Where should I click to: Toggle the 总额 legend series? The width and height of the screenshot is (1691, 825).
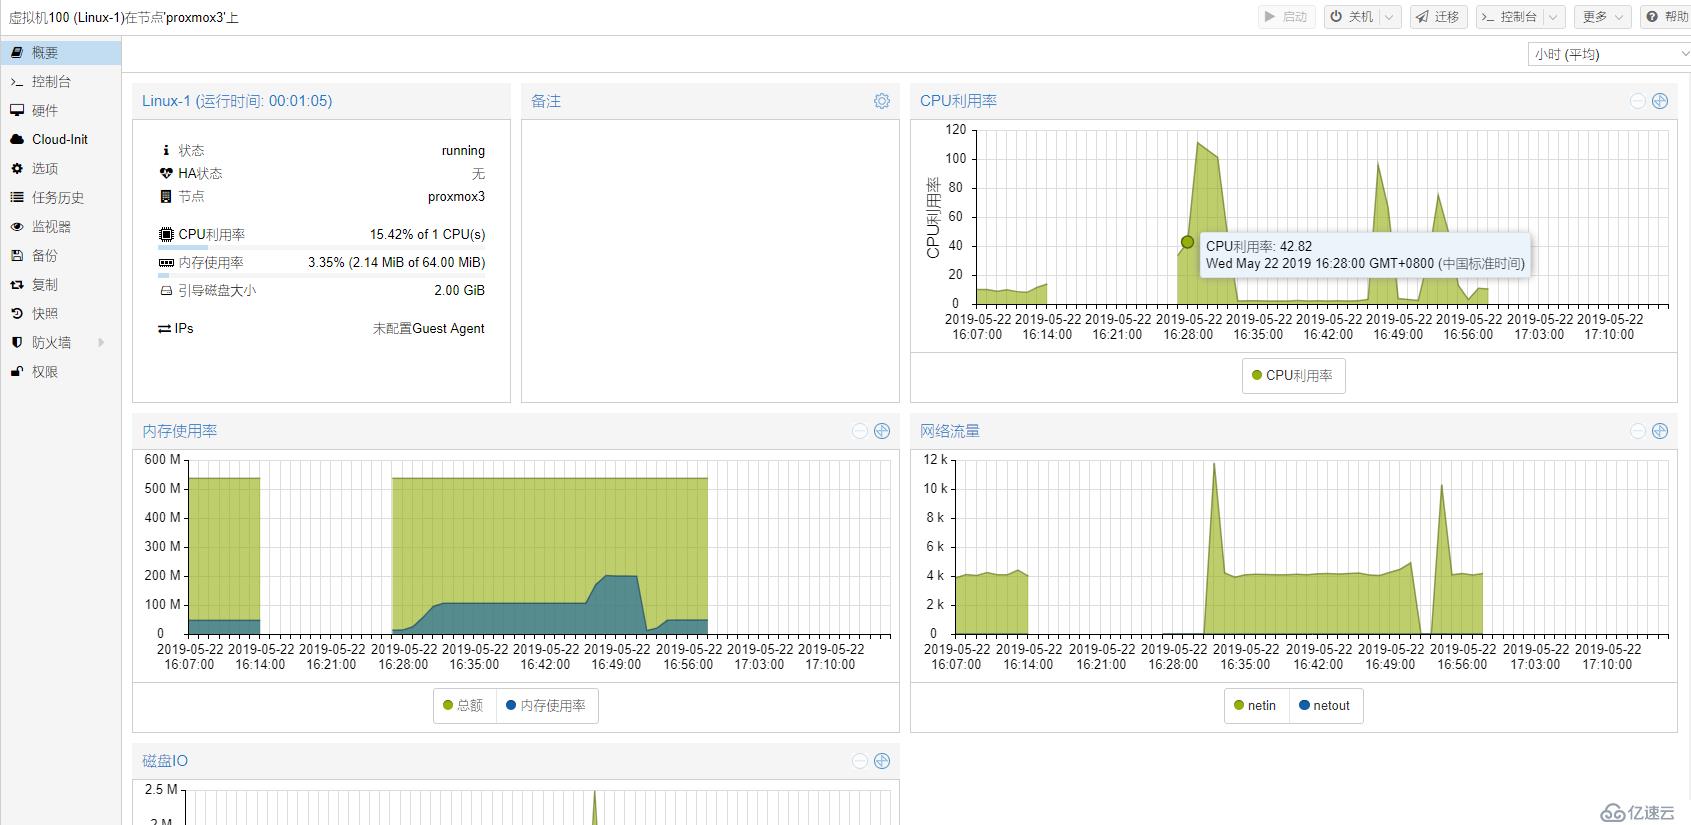tap(464, 705)
